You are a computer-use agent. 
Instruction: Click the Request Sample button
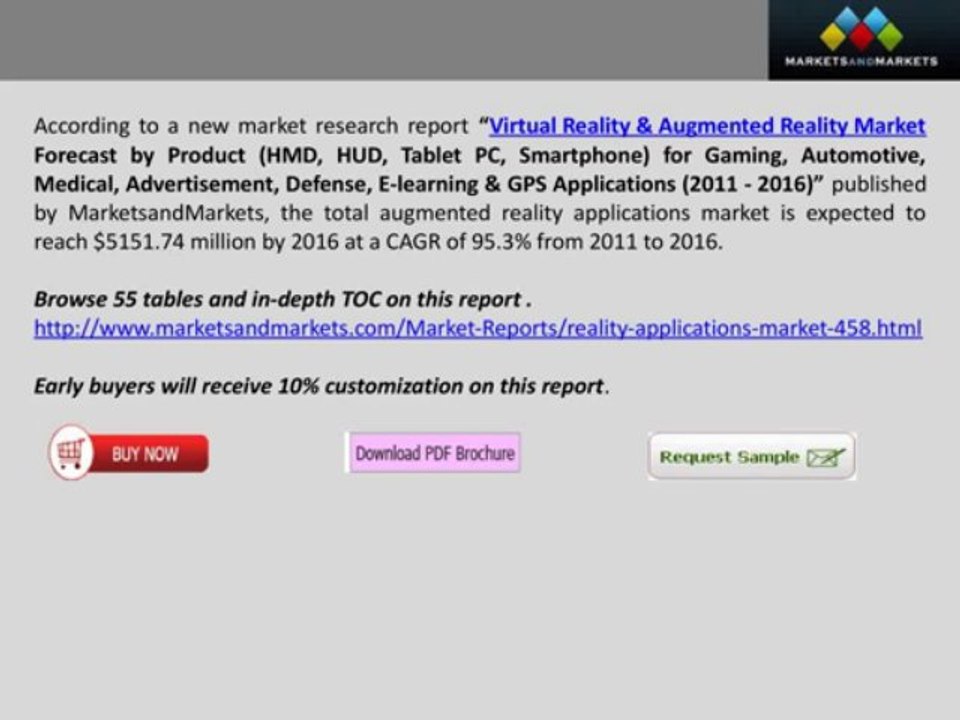click(752, 456)
